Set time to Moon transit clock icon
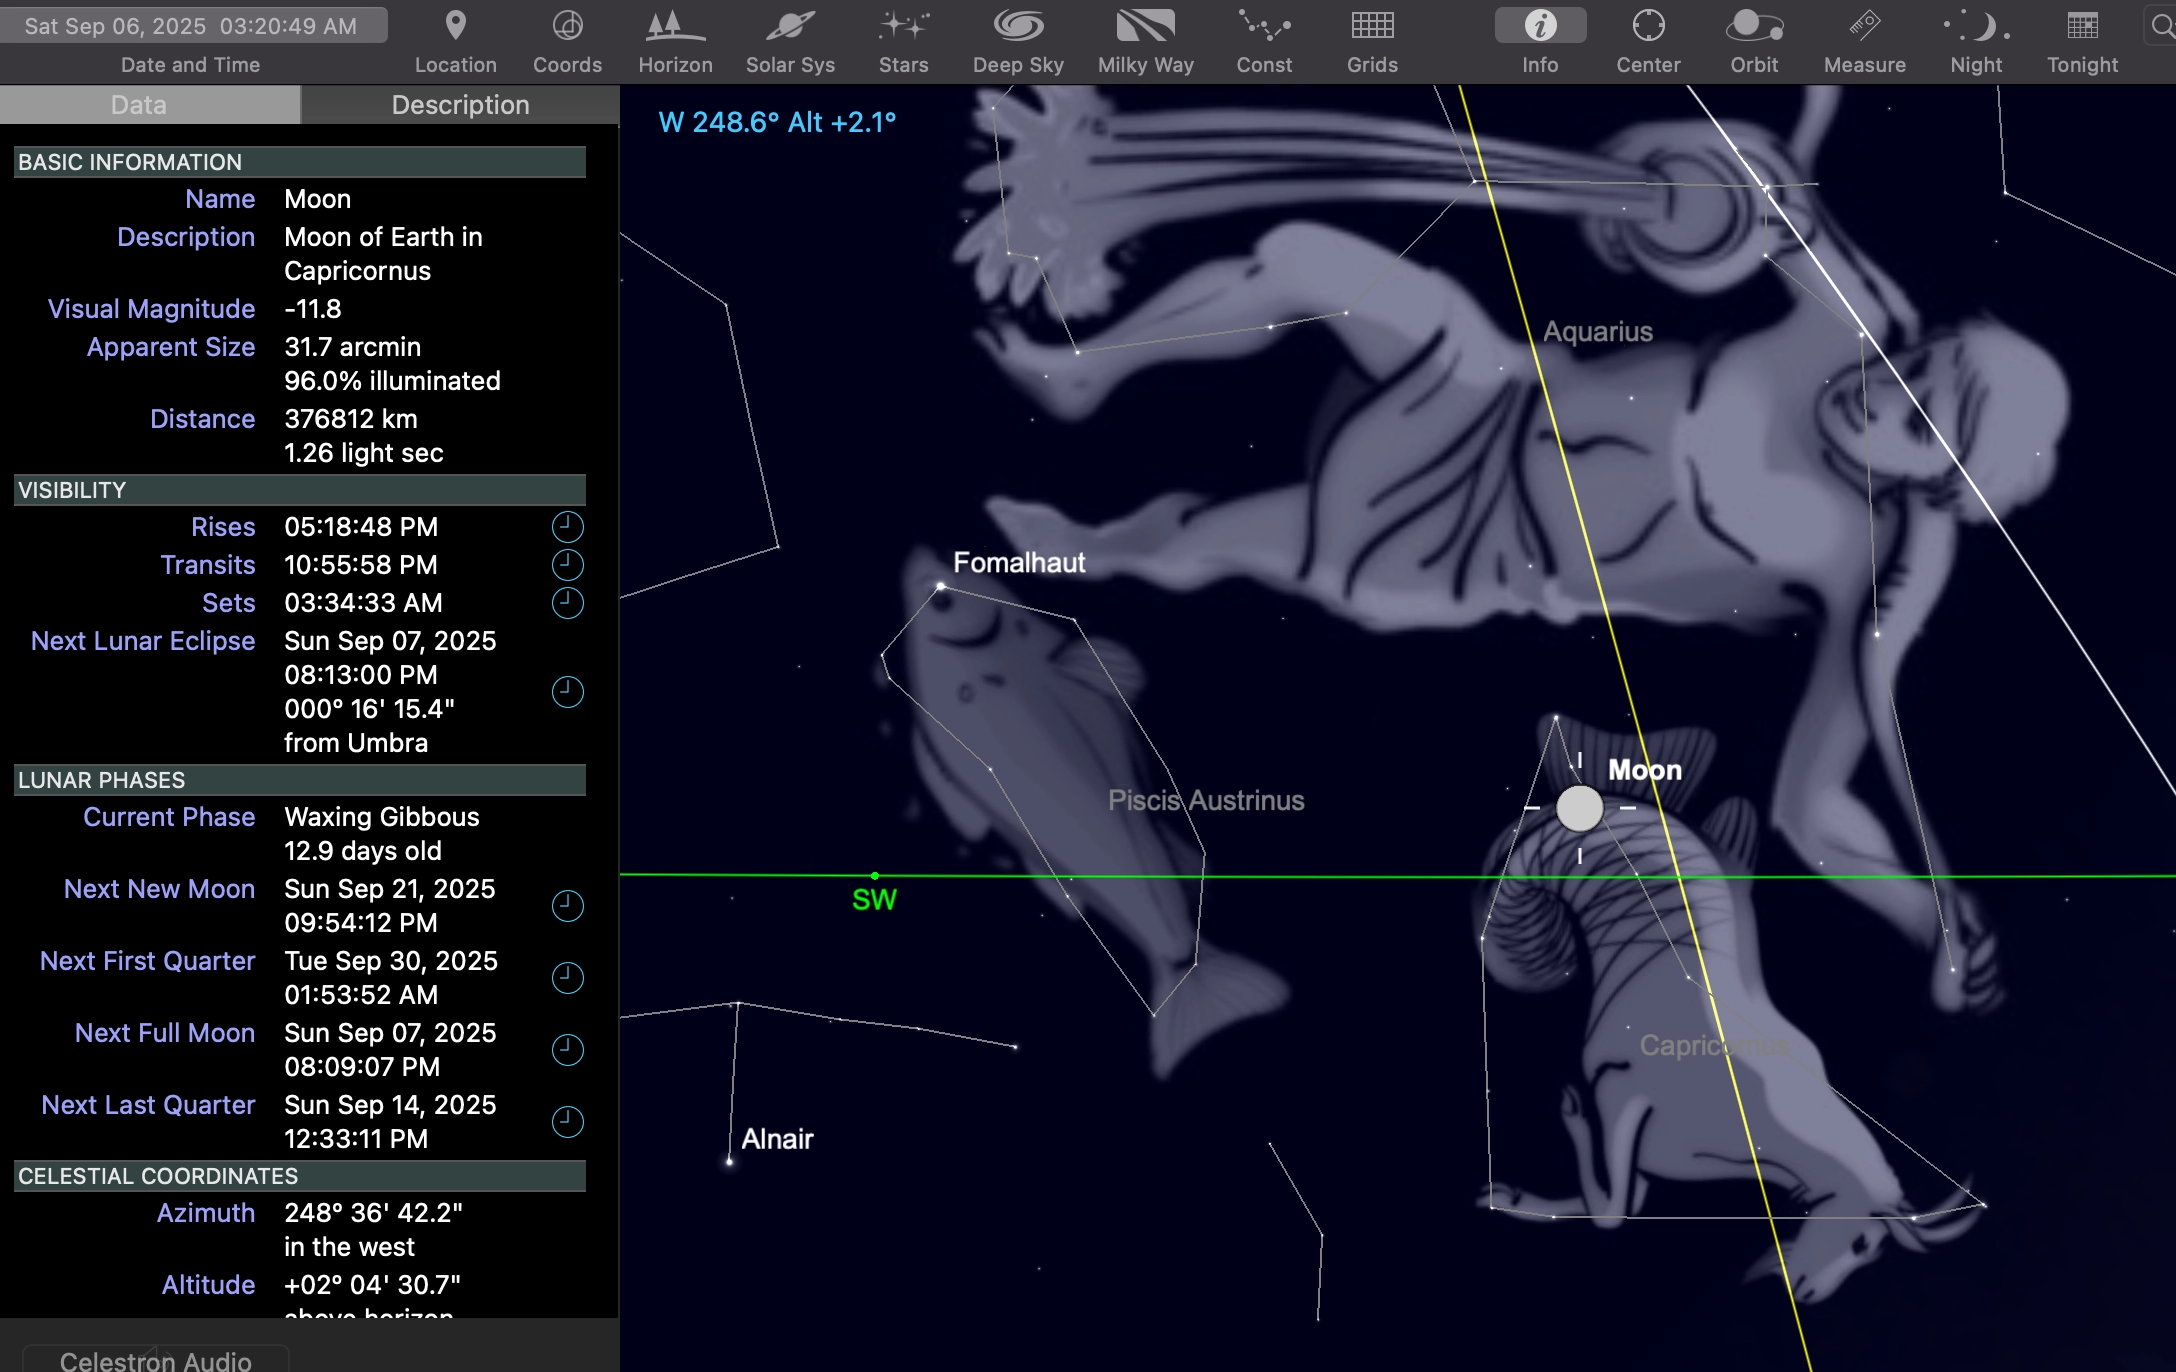Screen dimensions: 2176x1372 coord(567,564)
